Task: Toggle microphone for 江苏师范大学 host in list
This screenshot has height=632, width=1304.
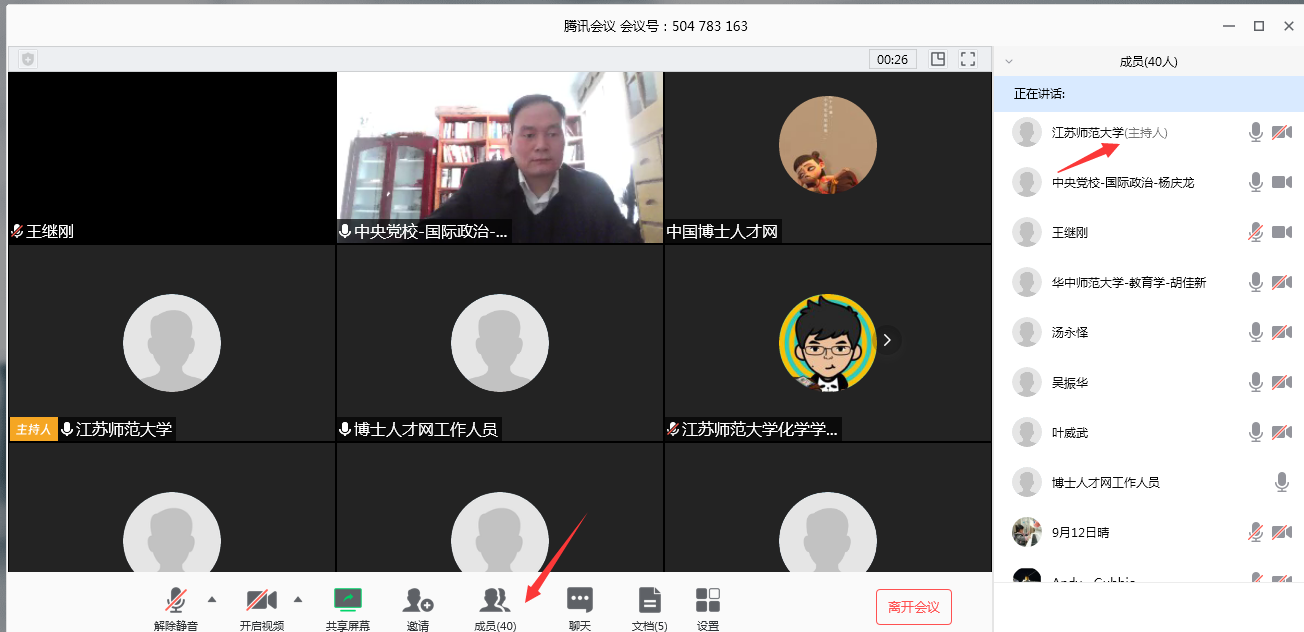Action: point(1255,132)
